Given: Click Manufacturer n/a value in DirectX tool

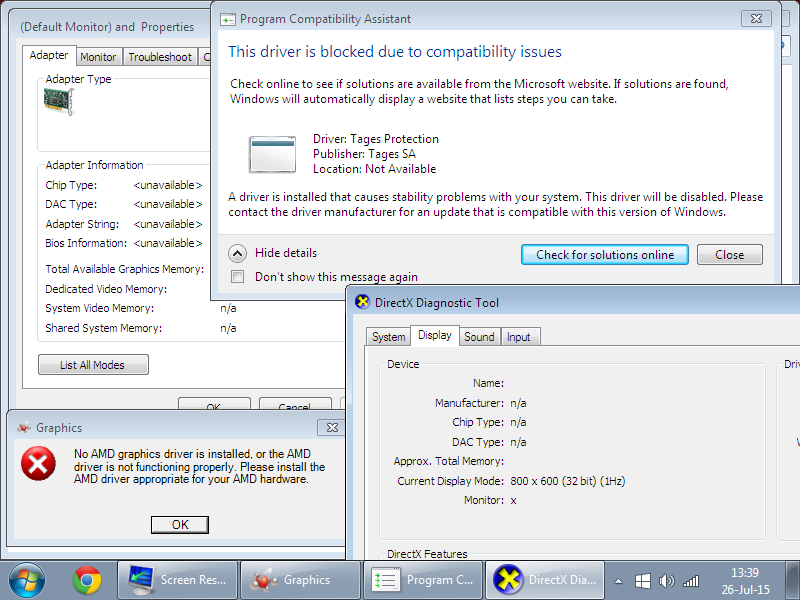Looking at the screenshot, I should (x=518, y=403).
